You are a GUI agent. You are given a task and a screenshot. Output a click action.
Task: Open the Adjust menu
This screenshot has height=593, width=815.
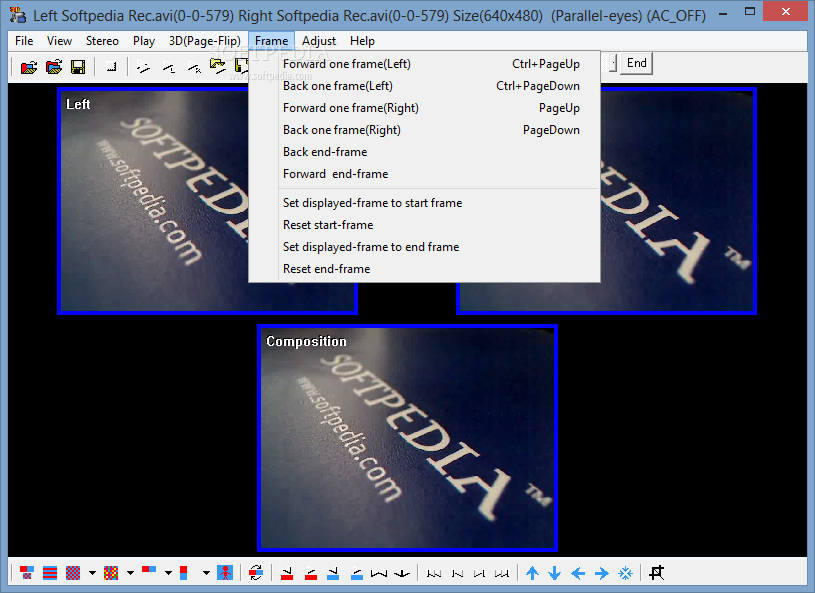click(319, 41)
